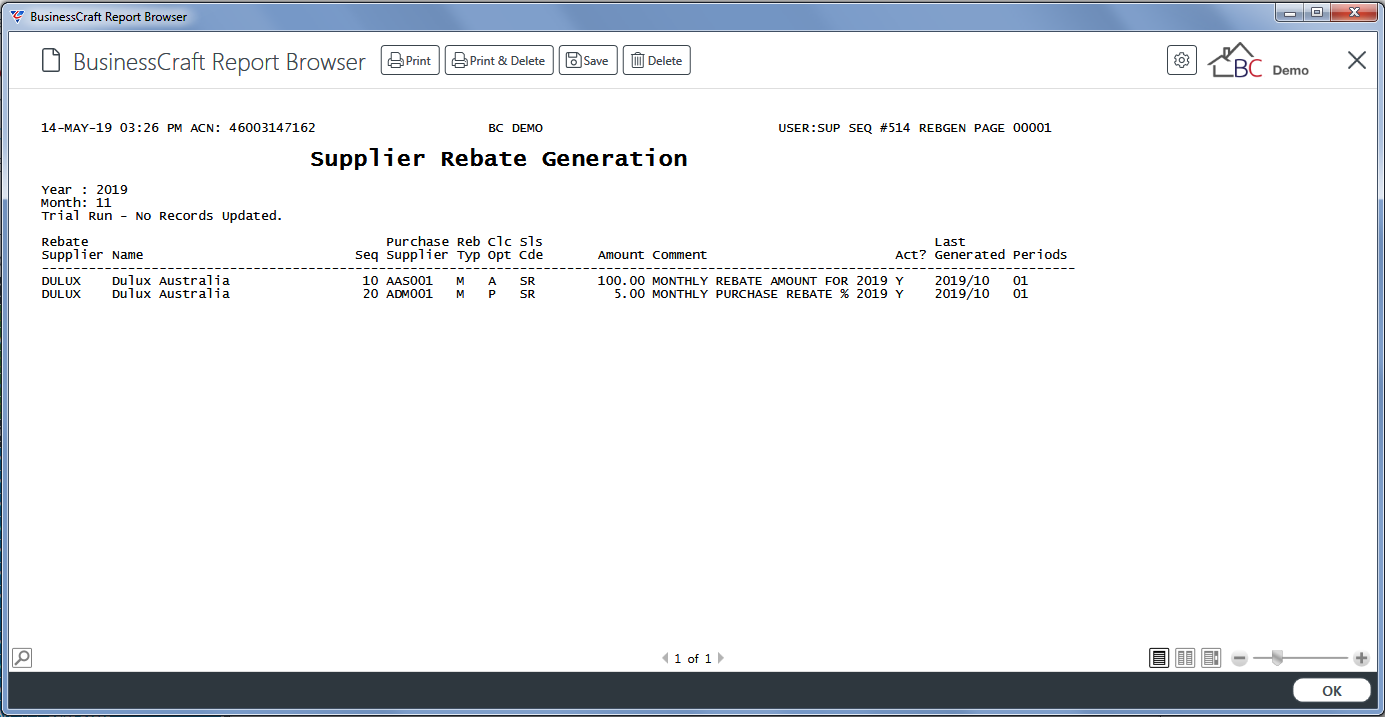Select comment "MONTHLY PURCHASE REBATE % 2019"
This screenshot has width=1385, height=717.
pyautogui.click(x=770, y=294)
